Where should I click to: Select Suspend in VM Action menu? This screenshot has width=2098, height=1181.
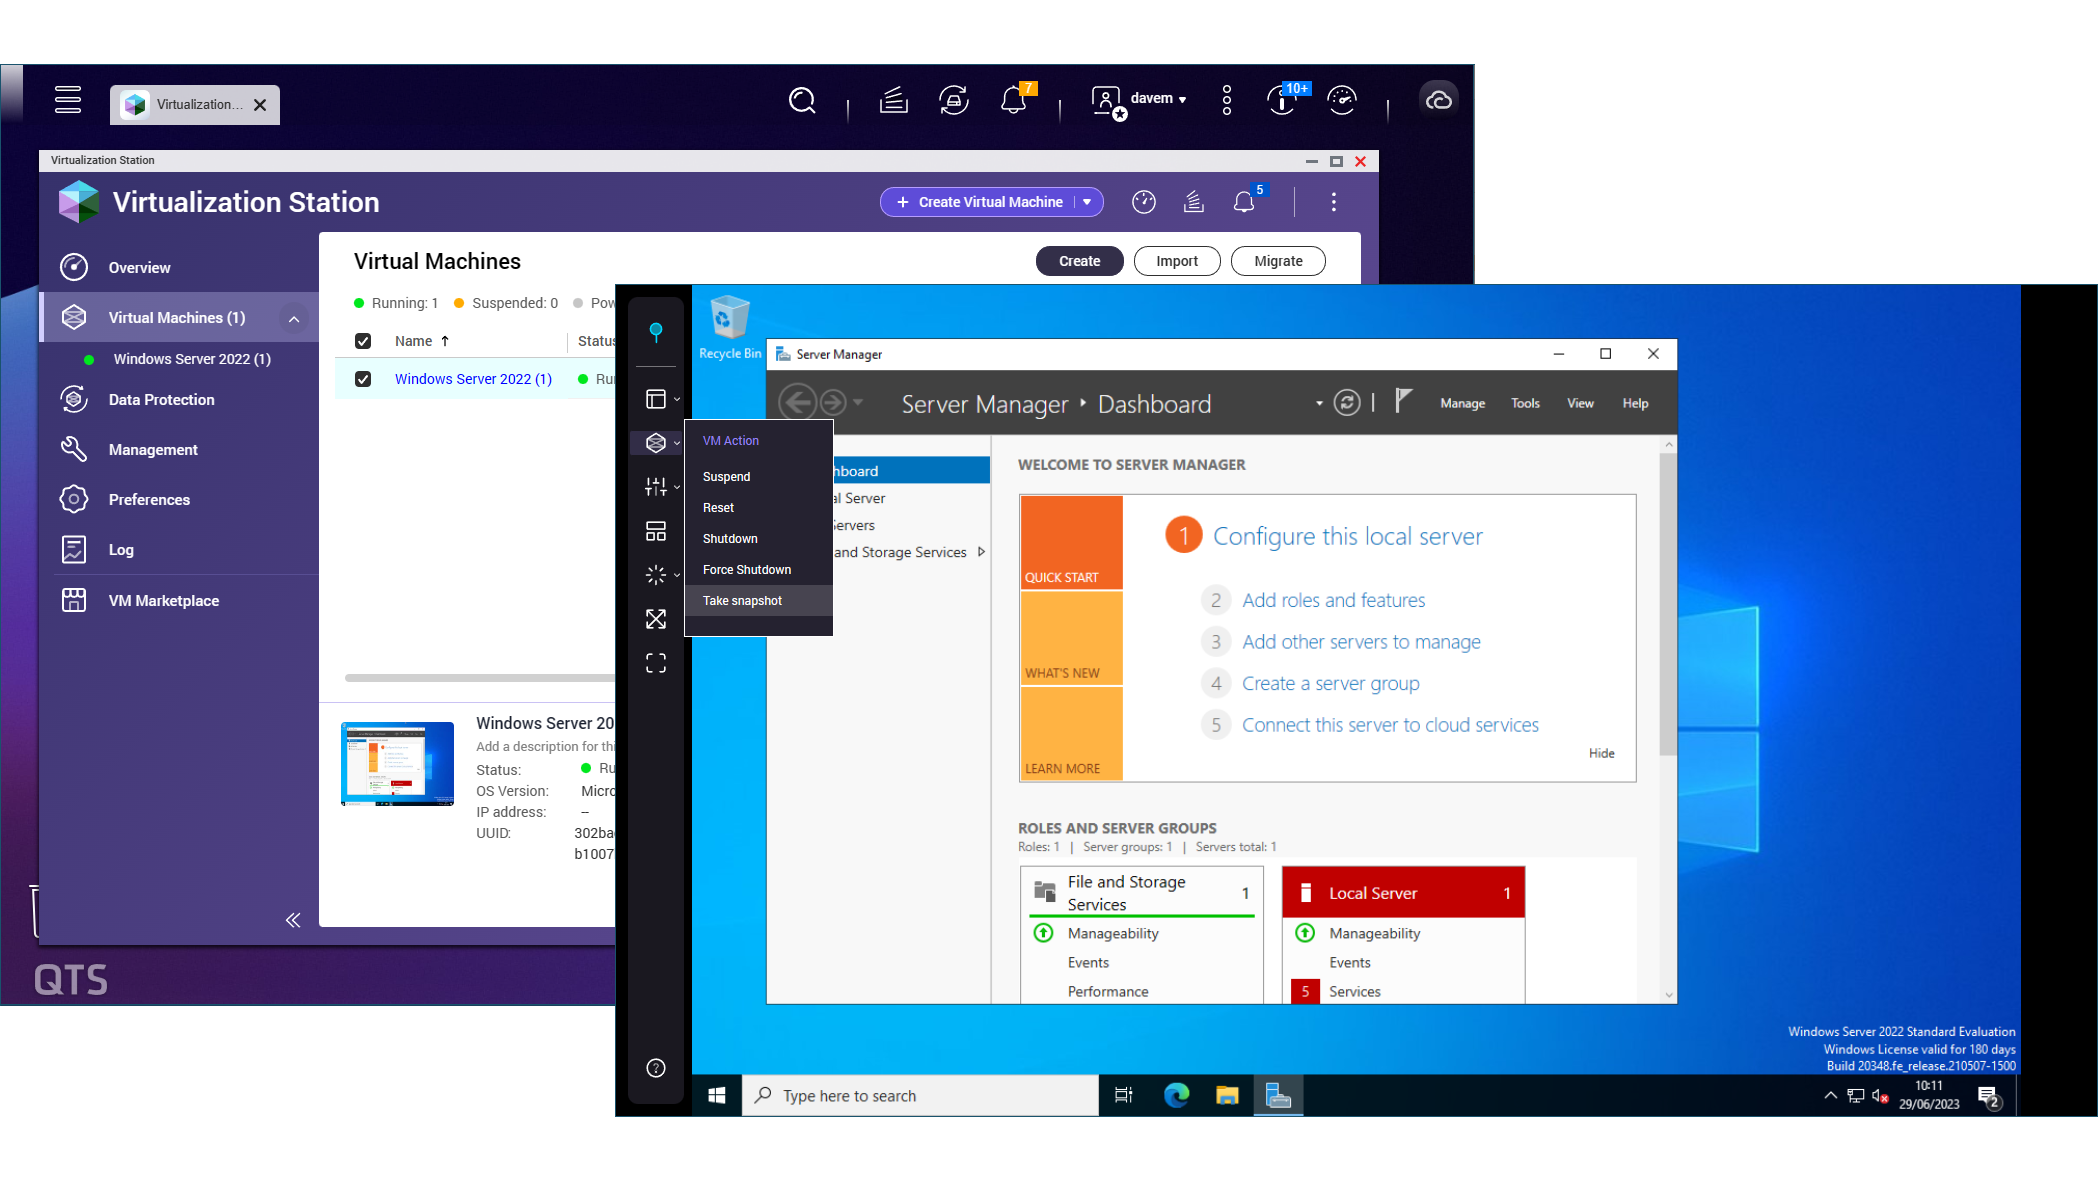click(758, 477)
